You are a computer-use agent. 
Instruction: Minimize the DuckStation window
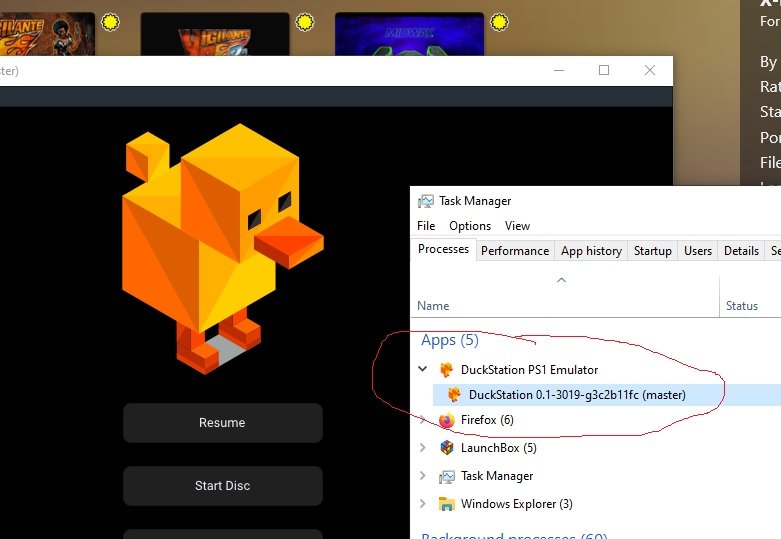pos(559,70)
